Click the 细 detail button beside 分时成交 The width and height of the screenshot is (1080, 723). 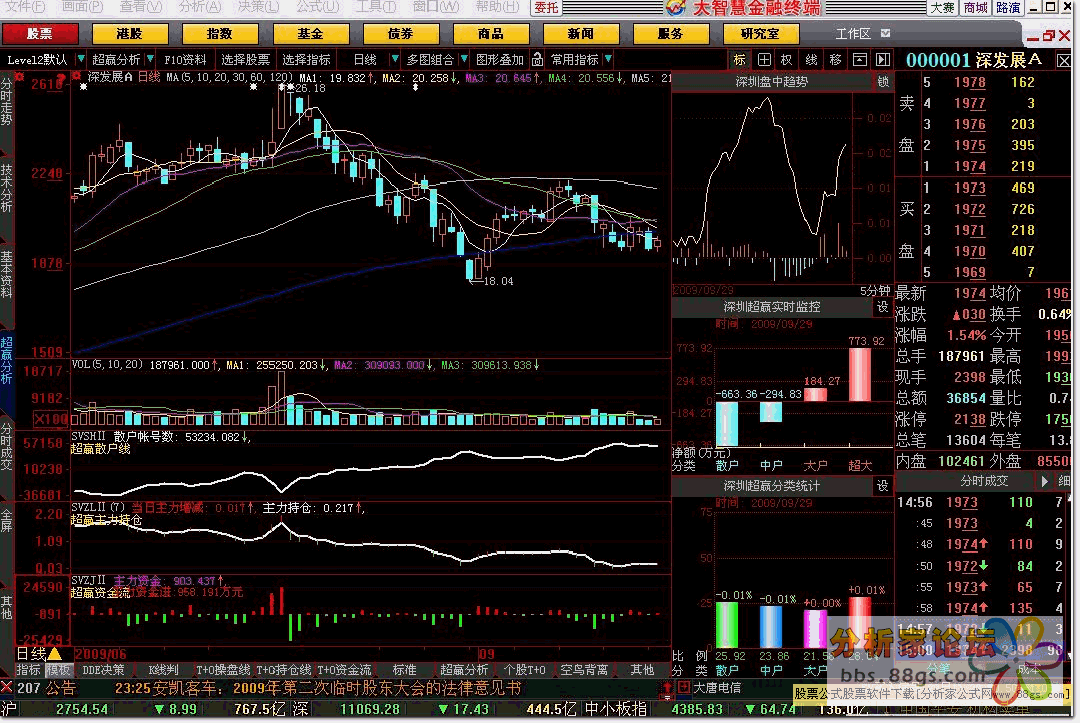click(1064, 481)
